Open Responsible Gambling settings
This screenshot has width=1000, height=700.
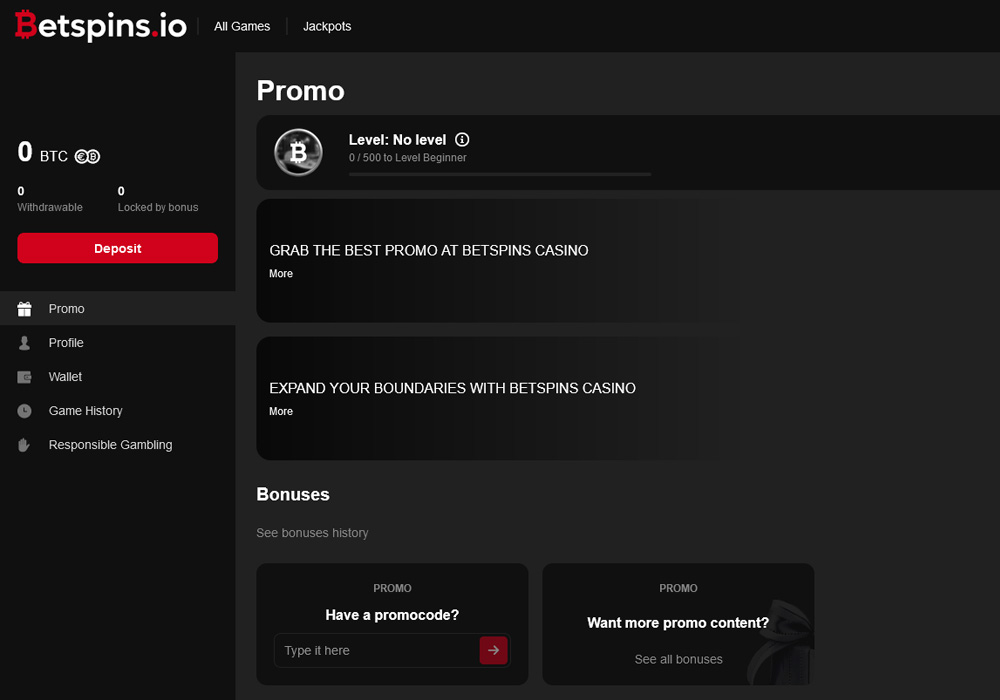[118, 445]
